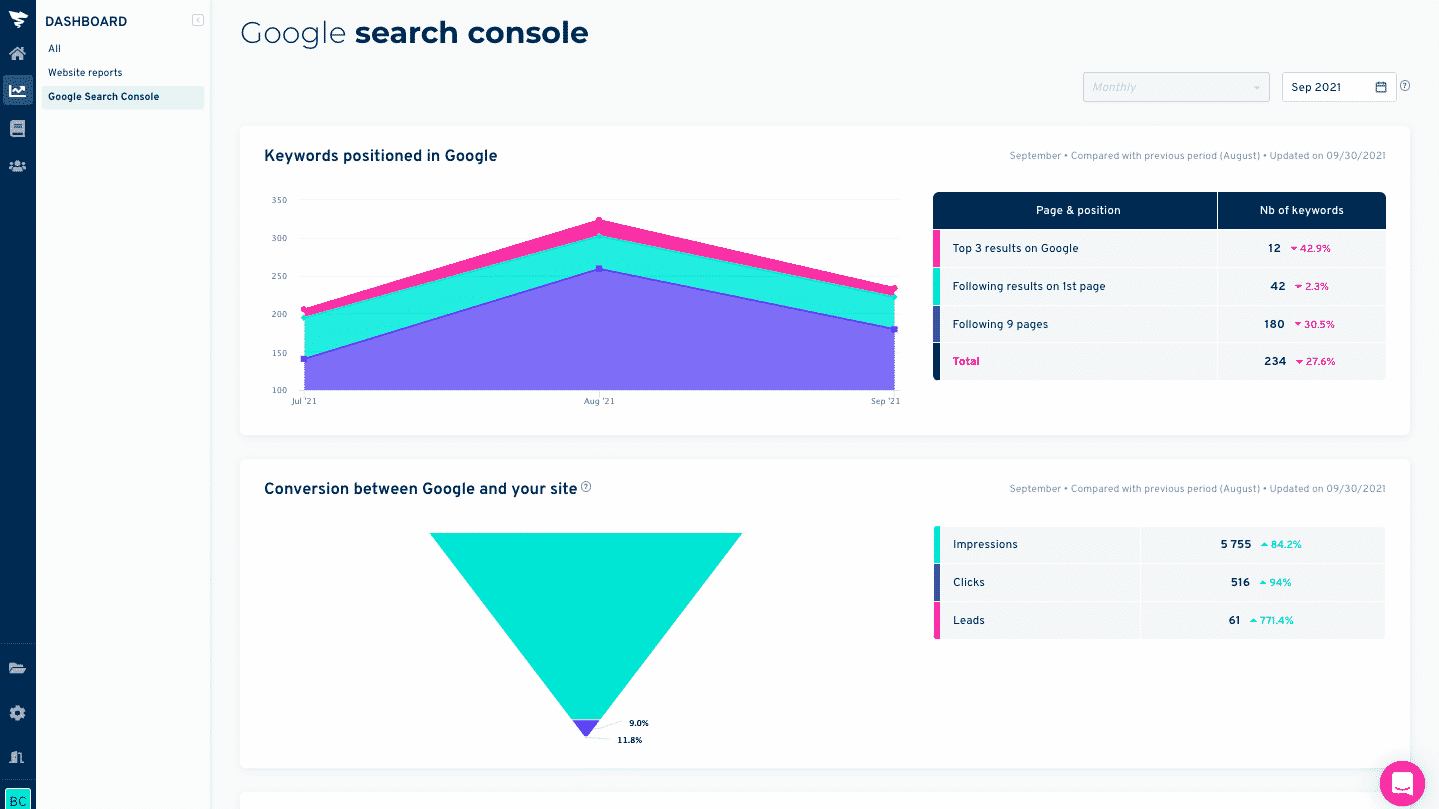Open the folder icon in sidebar
1439x809 pixels.
click(17, 669)
